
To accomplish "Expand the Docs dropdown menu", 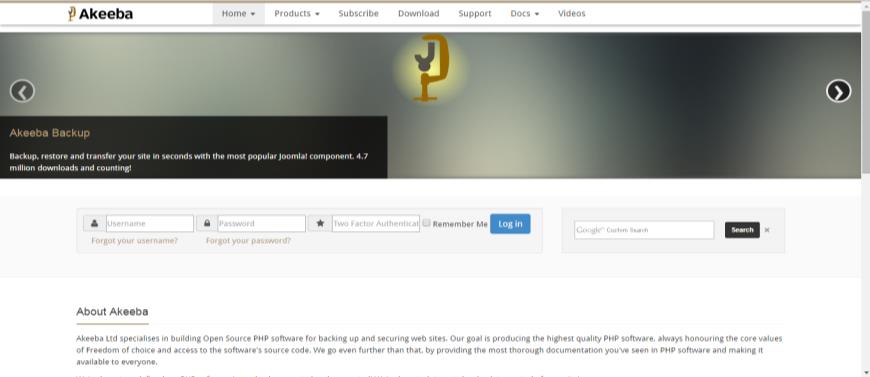I will 525,13.
